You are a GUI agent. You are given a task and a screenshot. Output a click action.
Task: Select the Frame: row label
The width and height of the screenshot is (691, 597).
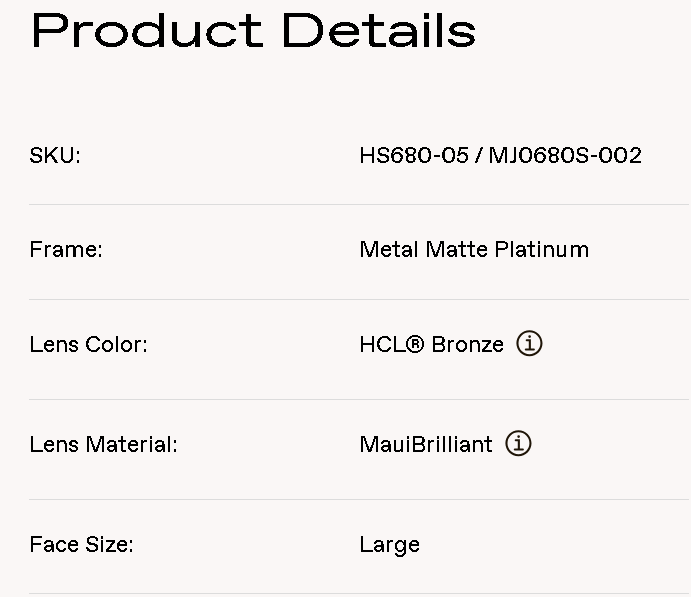click(66, 250)
